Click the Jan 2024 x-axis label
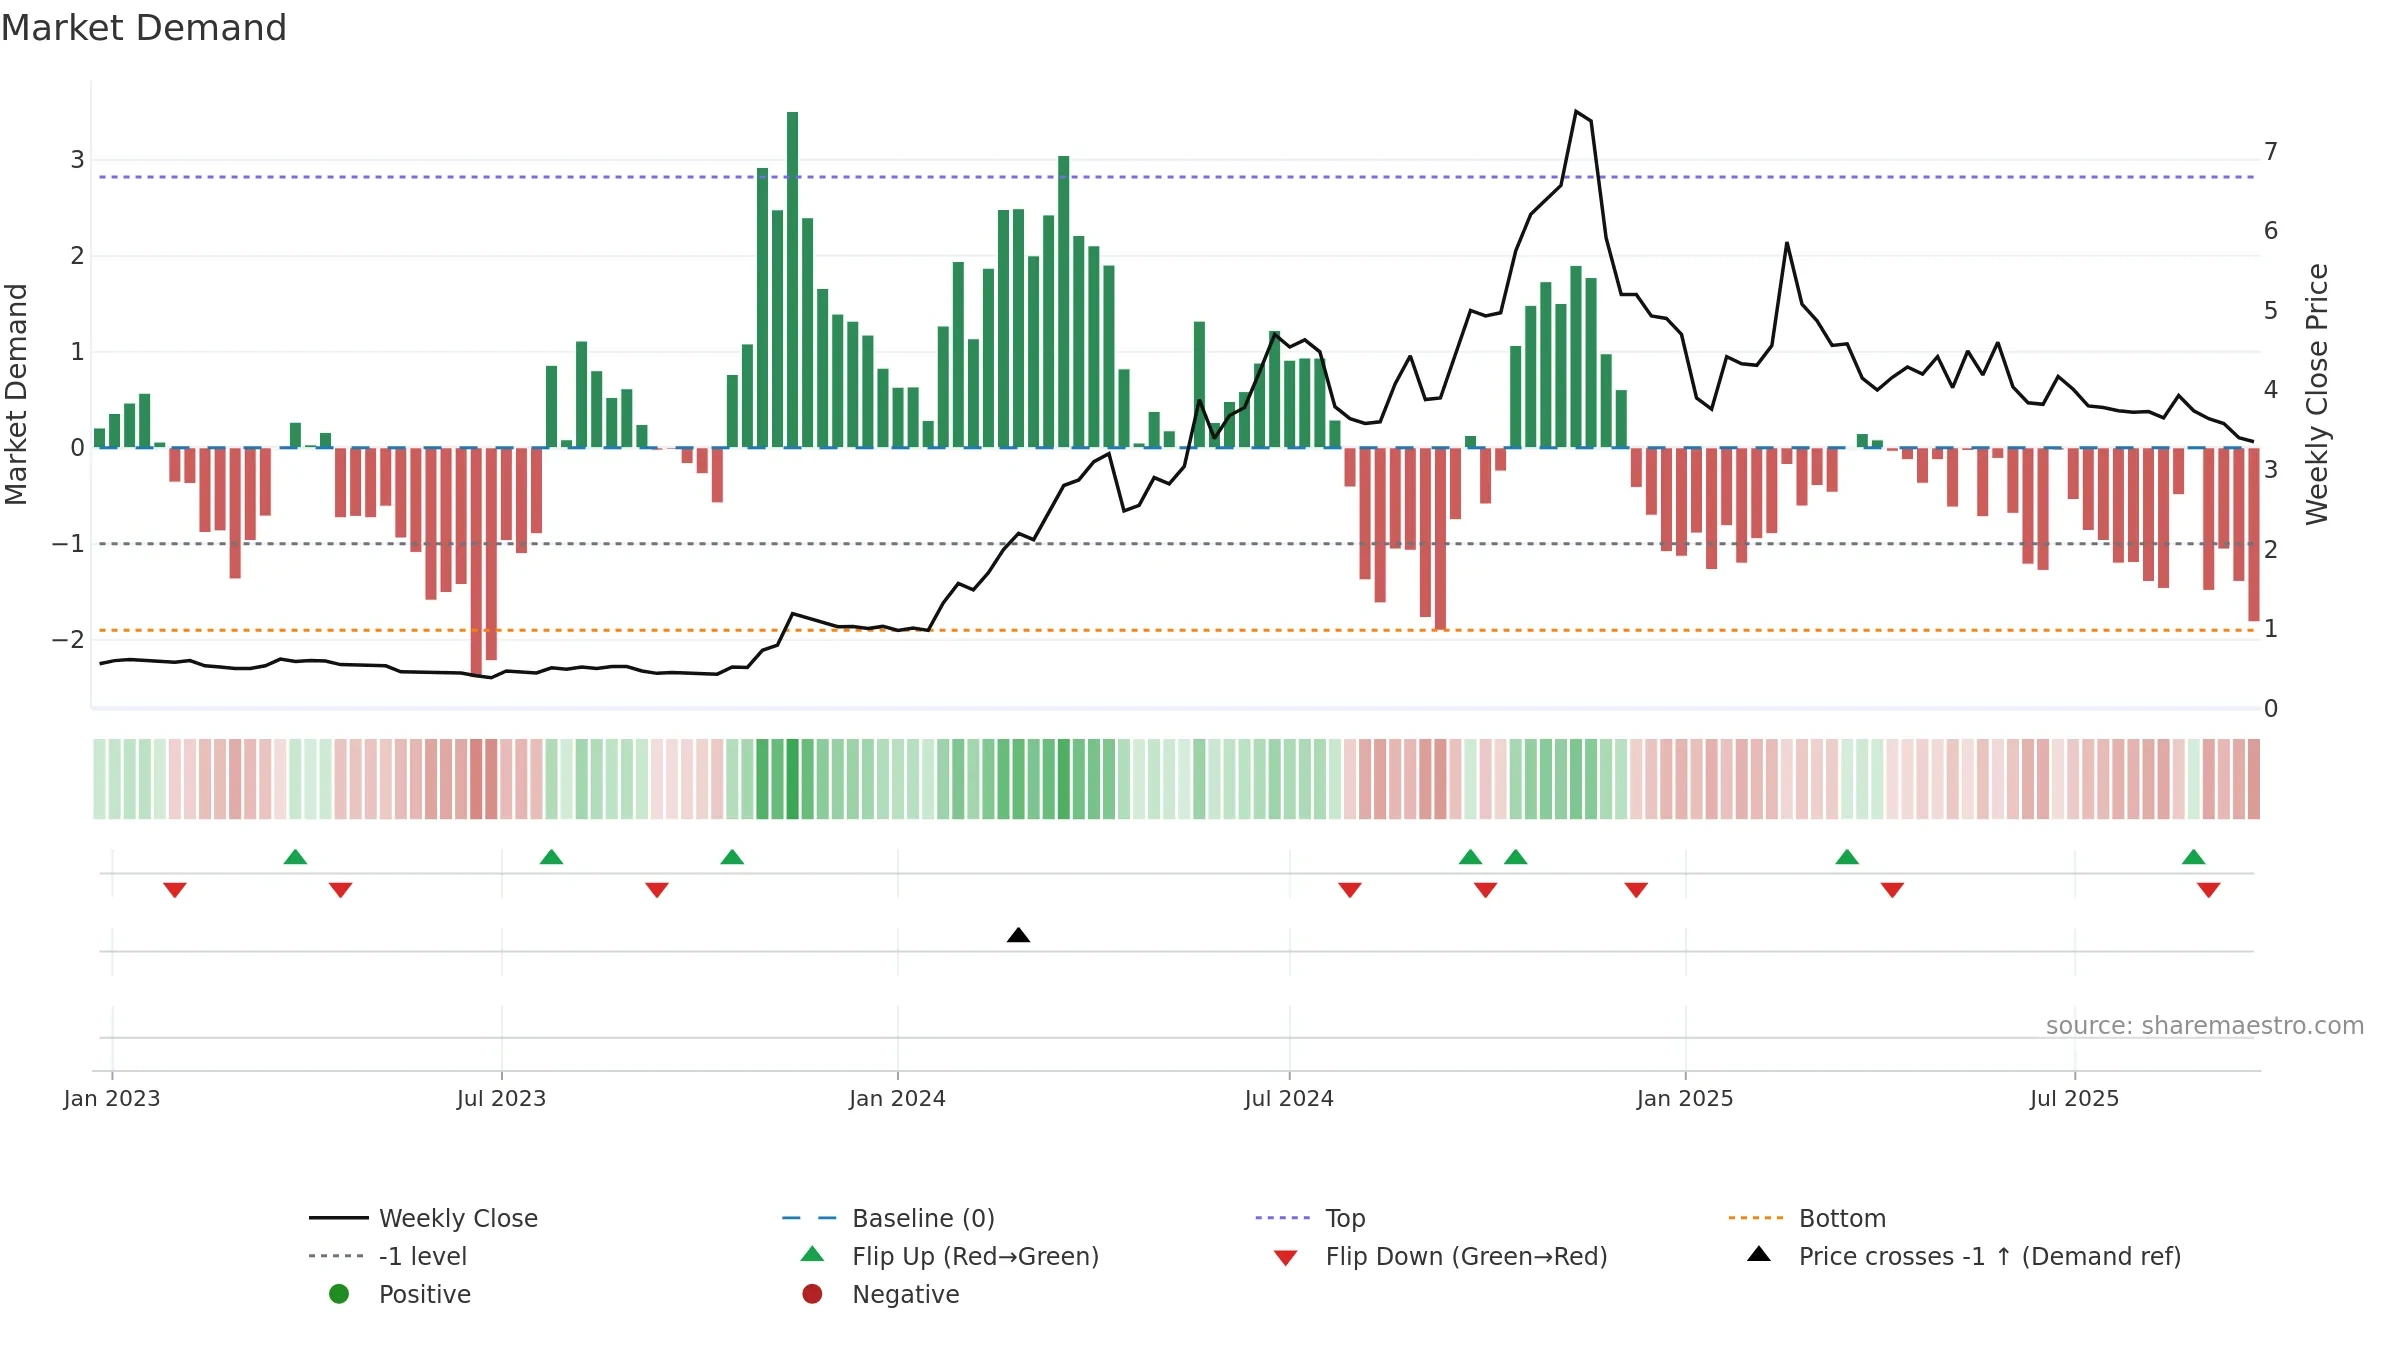The height and width of the screenshot is (1350, 2400). pos(897,1098)
